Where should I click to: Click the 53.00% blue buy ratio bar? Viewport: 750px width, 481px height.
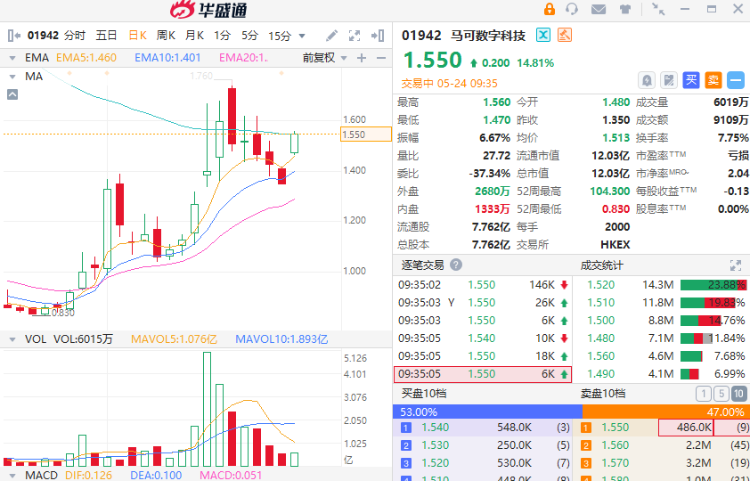tap(487, 412)
